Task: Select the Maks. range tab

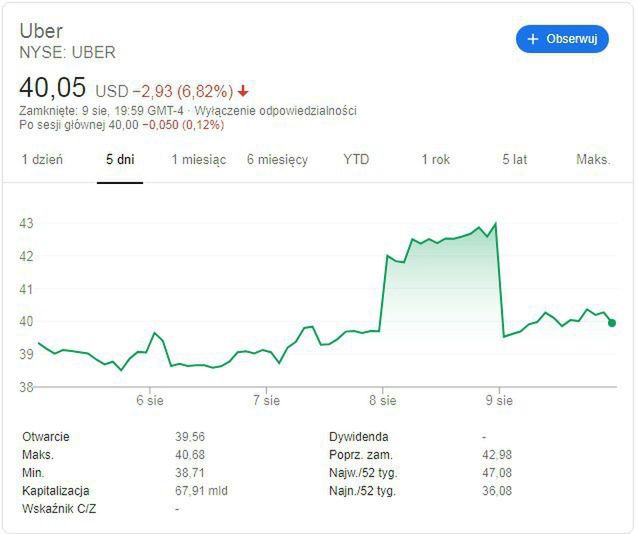Action: click(593, 159)
